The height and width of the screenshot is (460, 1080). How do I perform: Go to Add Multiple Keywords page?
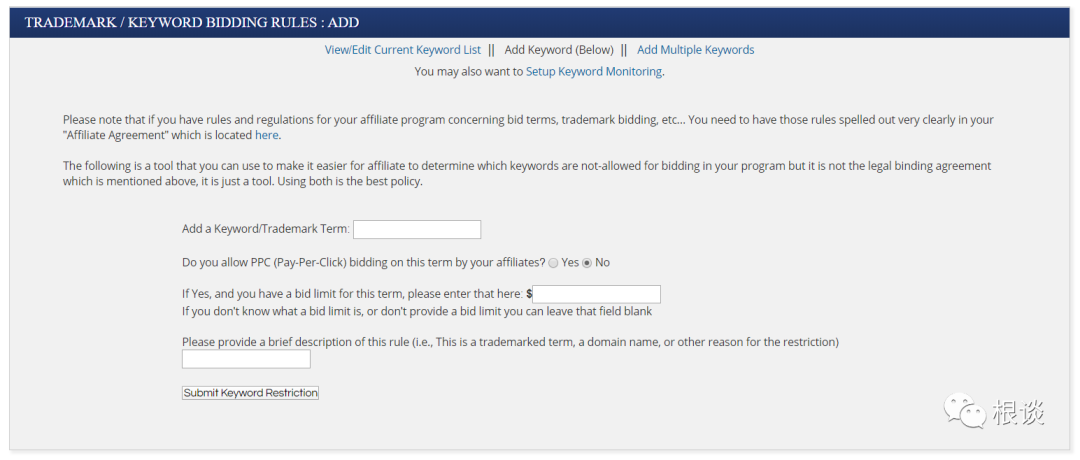695,50
